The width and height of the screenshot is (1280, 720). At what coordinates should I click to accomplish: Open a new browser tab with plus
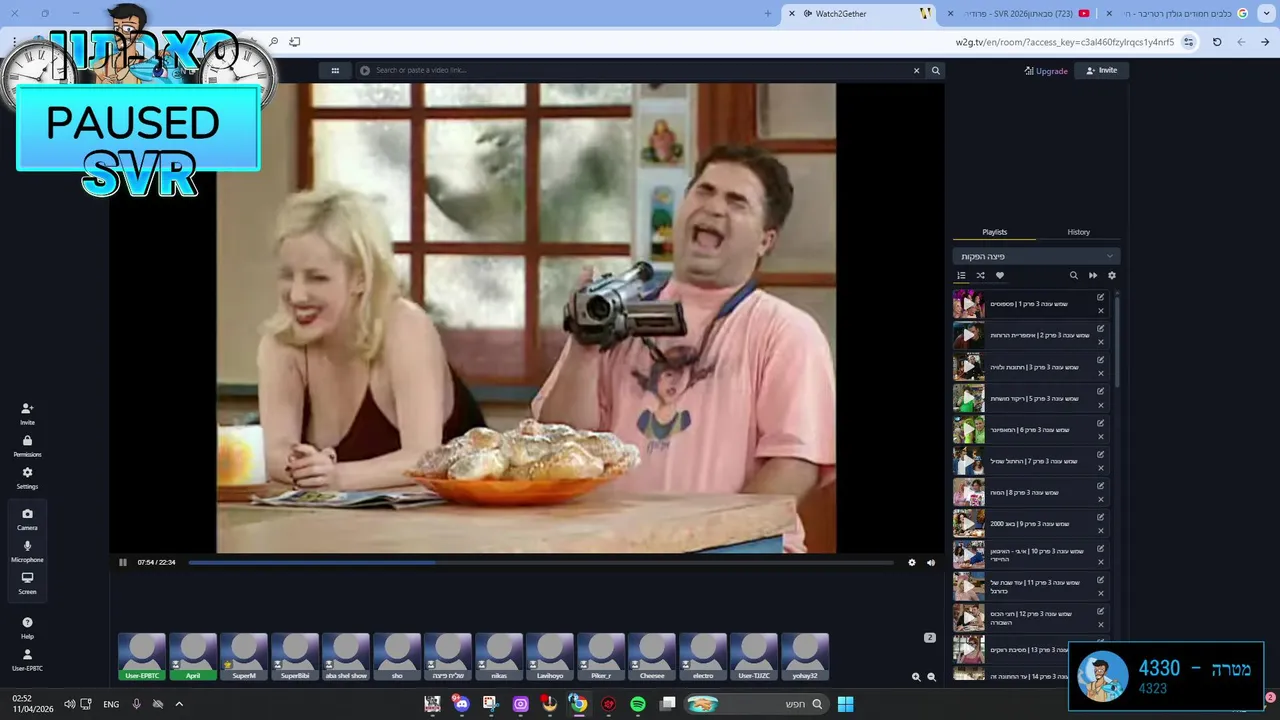click(x=768, y=13)
